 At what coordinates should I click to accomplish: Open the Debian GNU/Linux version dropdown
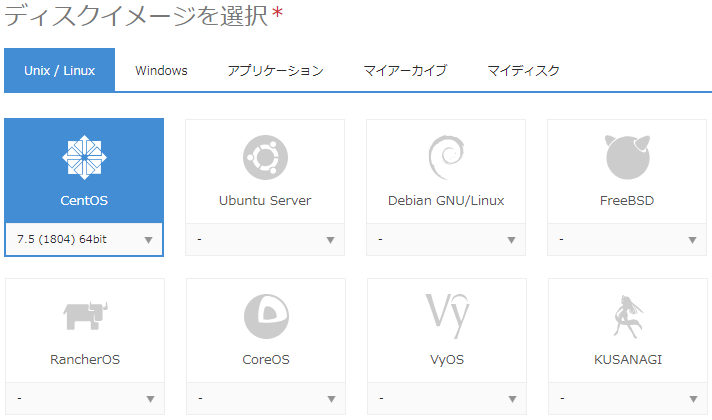click(x=445, y=240)
